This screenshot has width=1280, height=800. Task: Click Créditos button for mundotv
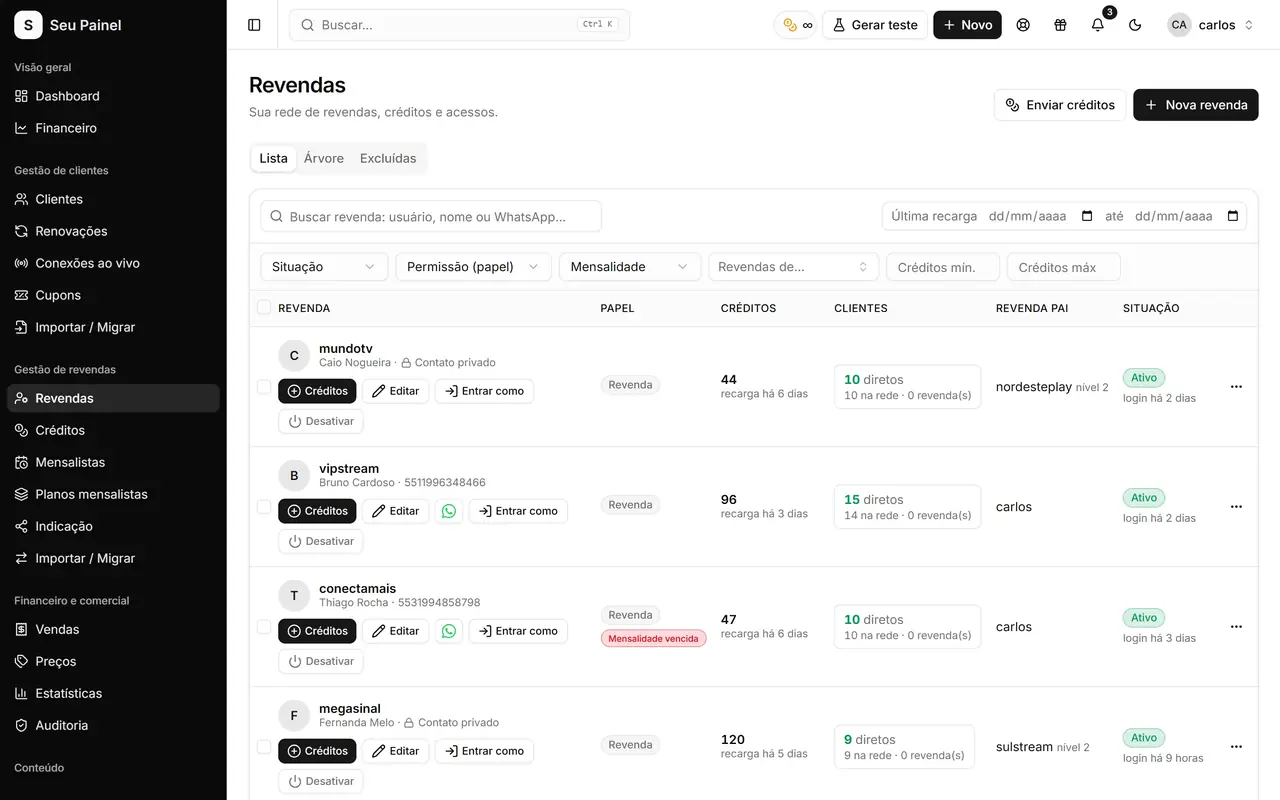point(317,391)
